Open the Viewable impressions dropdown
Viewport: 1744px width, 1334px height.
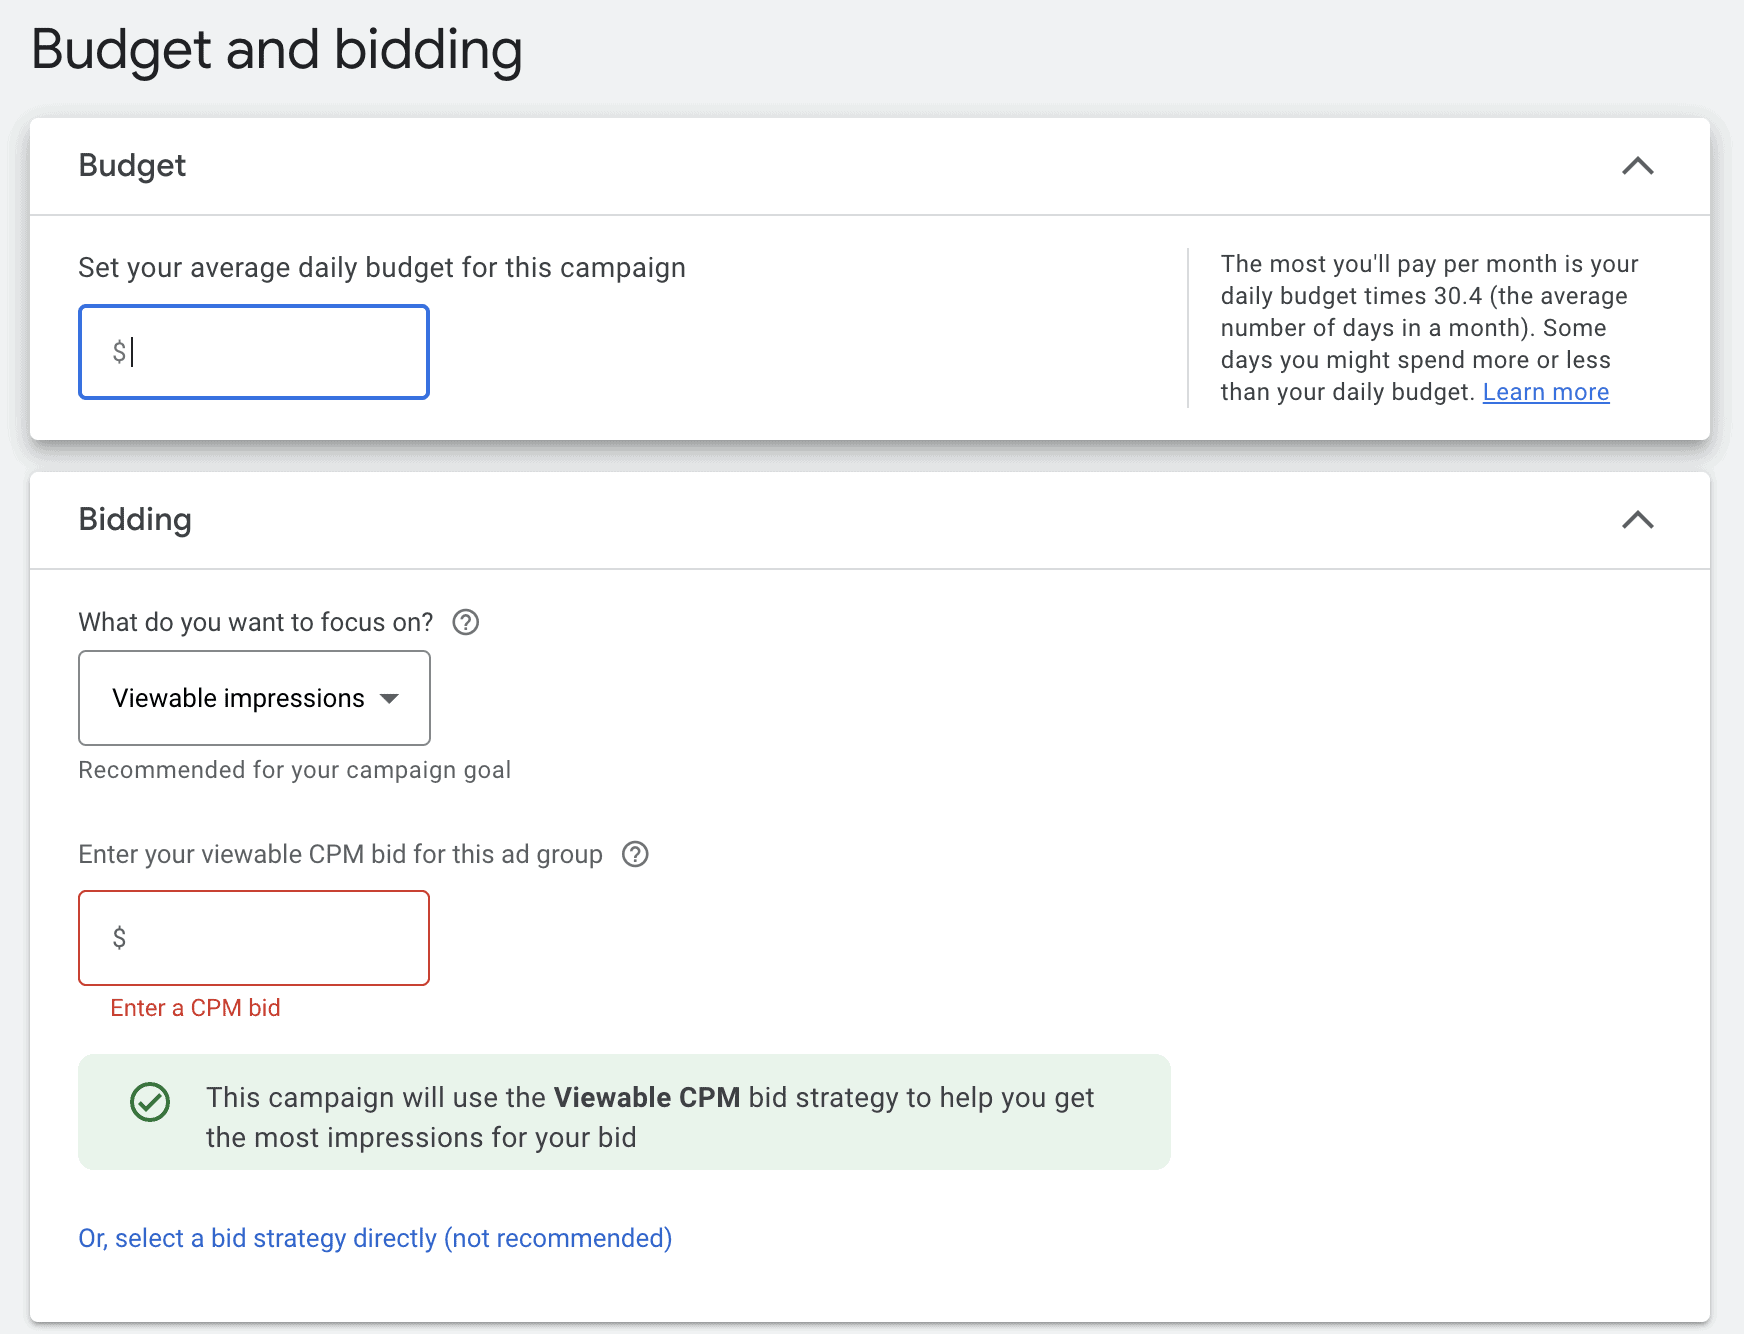254,698
